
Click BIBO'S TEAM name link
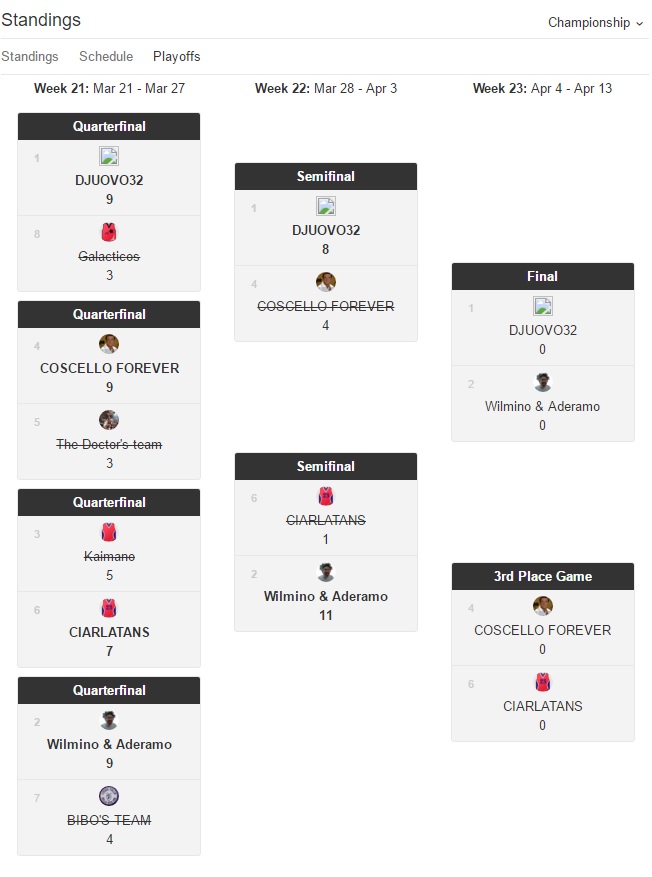[109, 820]
